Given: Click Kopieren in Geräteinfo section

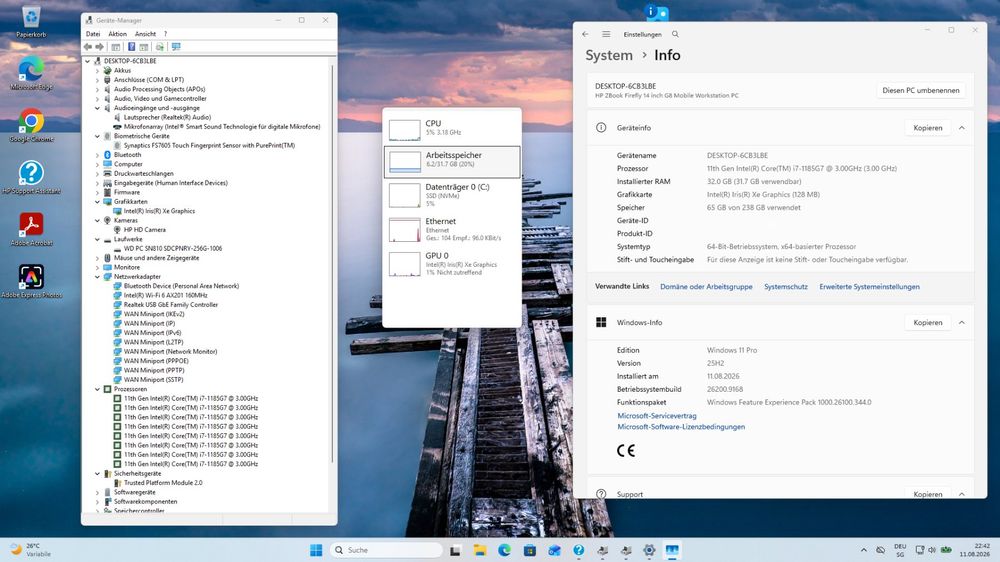Looking at the screenshot, I should (928, 128).
